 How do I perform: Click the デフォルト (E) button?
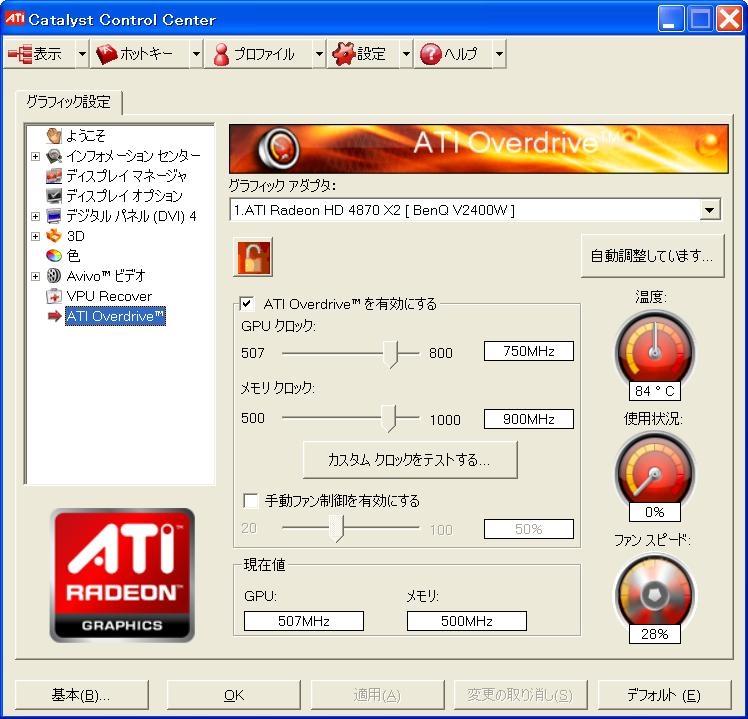(664, 695)
